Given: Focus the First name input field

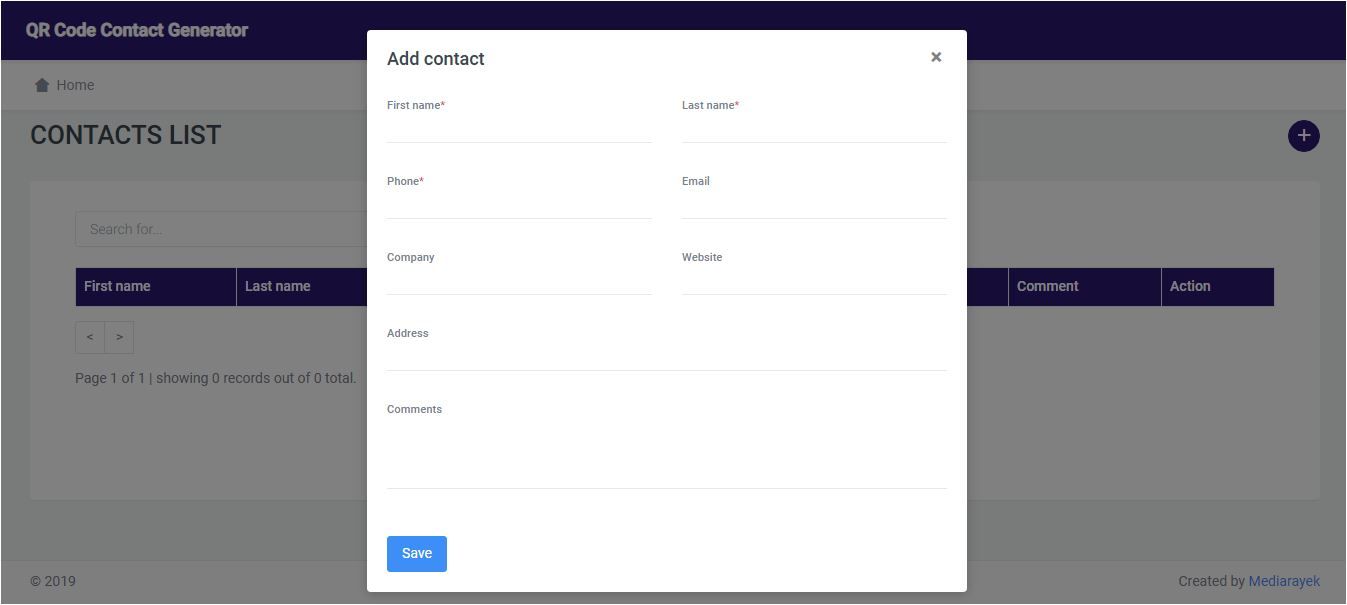Looking at the screenshot, I should (x=519, y=129).
